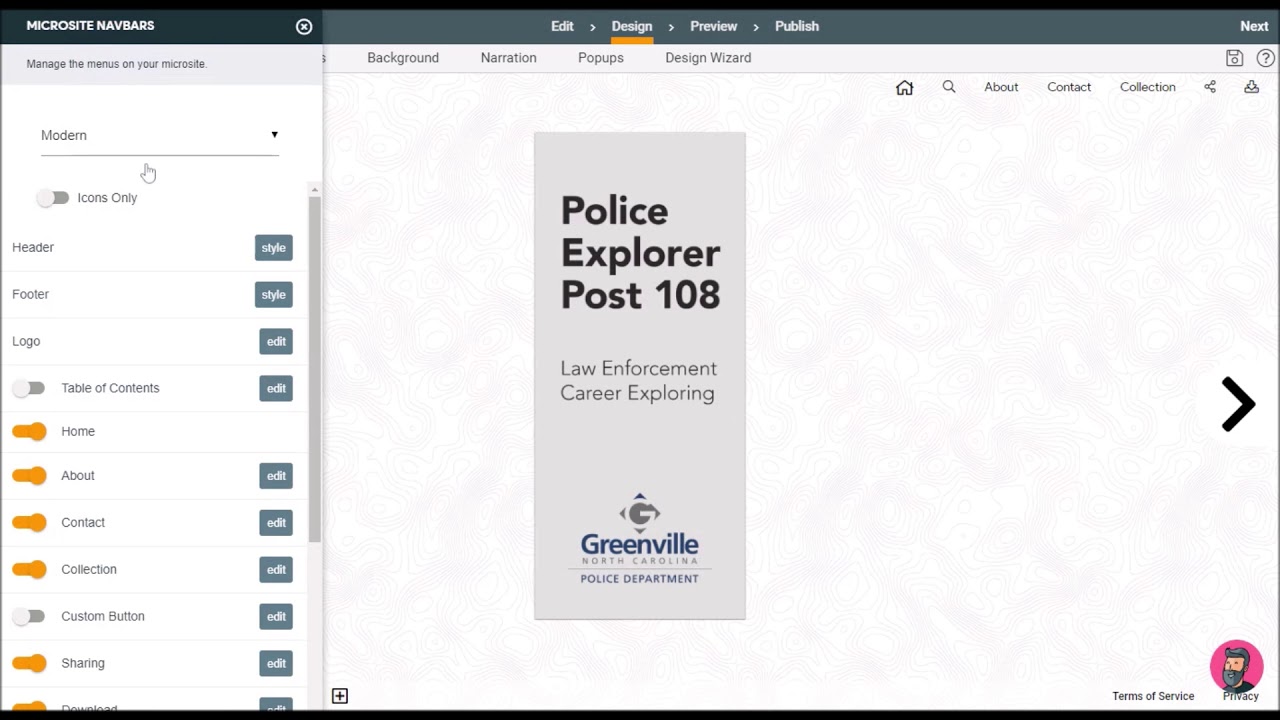Go to next page with right arrow

(x=1238, y=404)
